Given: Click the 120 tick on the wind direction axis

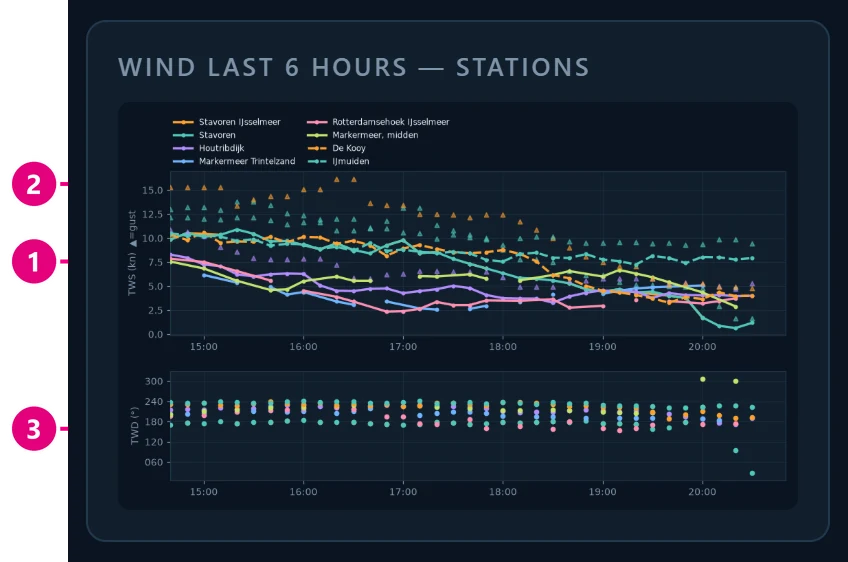Looking at the screenshot, I should coord(154,442).
